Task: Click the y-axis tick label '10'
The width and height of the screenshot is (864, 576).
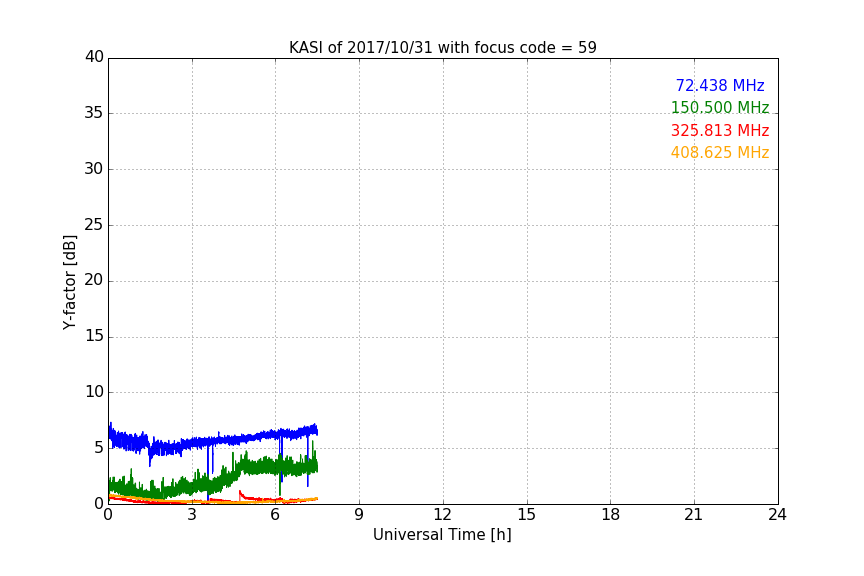Action: (94, 392)
